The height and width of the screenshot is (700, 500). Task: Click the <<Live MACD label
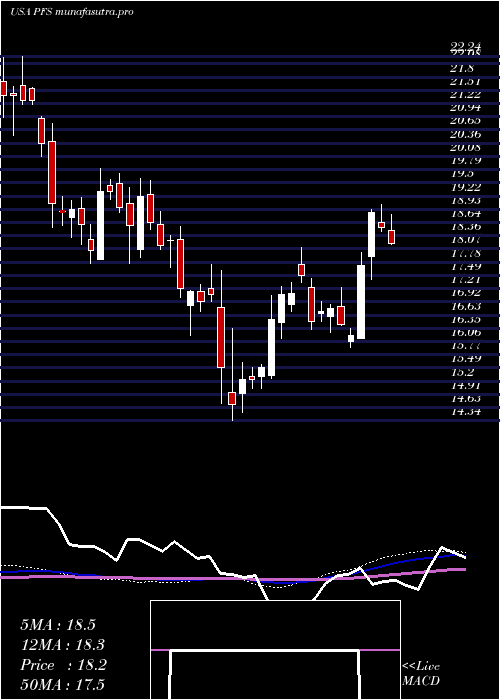[x=421, y=673]
